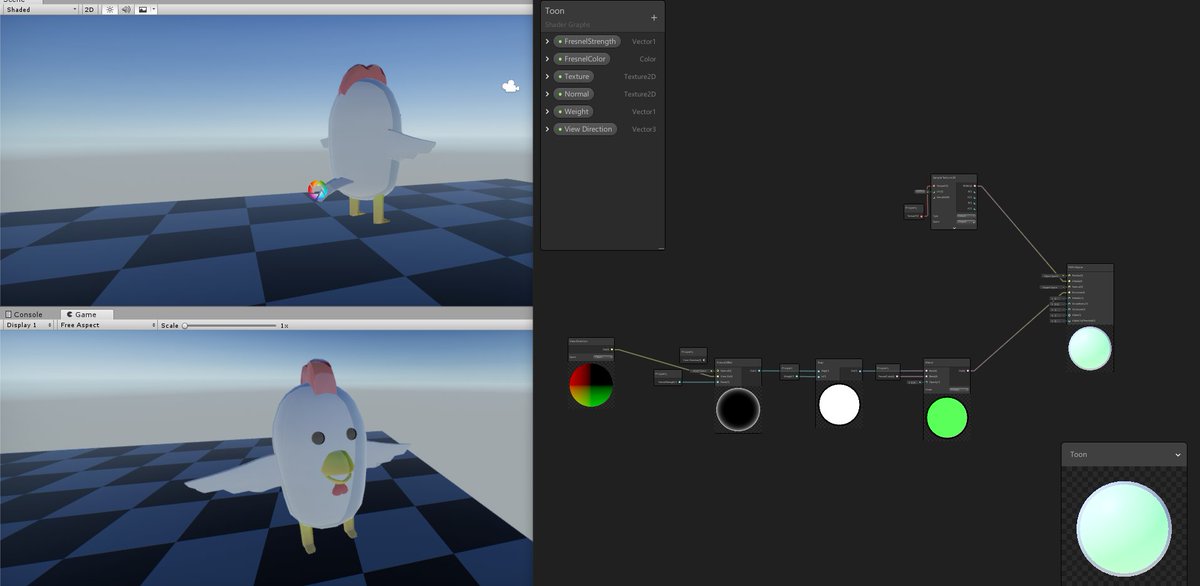Image resolution: width=1200 pixels, height=586 pixels.
Task: Click the colorful transform gizmo by chicken
Action: [x=317, y=190]
